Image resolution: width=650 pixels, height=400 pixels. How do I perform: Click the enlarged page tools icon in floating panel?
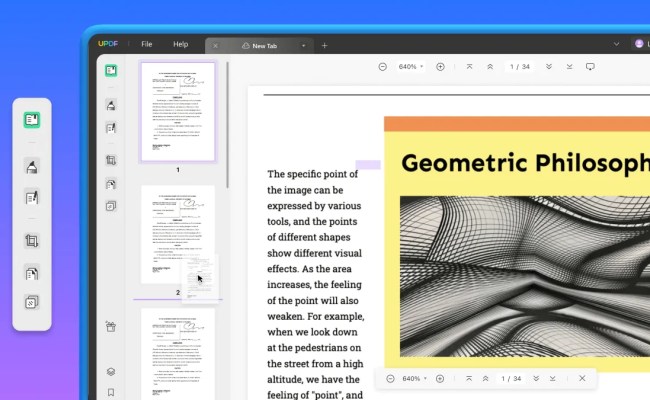click(32, 274)
